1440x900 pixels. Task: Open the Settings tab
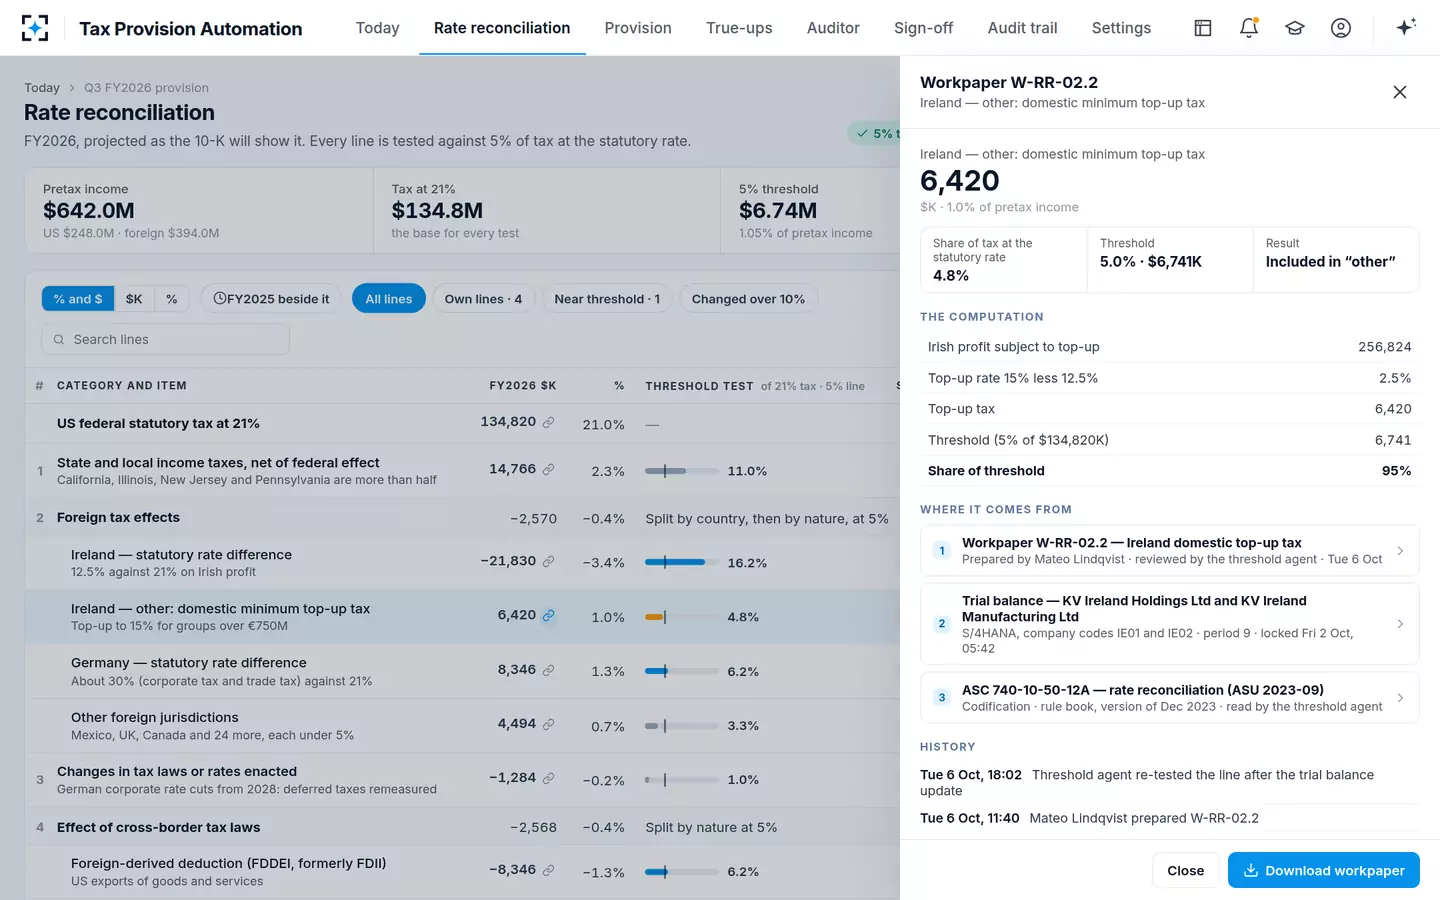click(1121, 28)
